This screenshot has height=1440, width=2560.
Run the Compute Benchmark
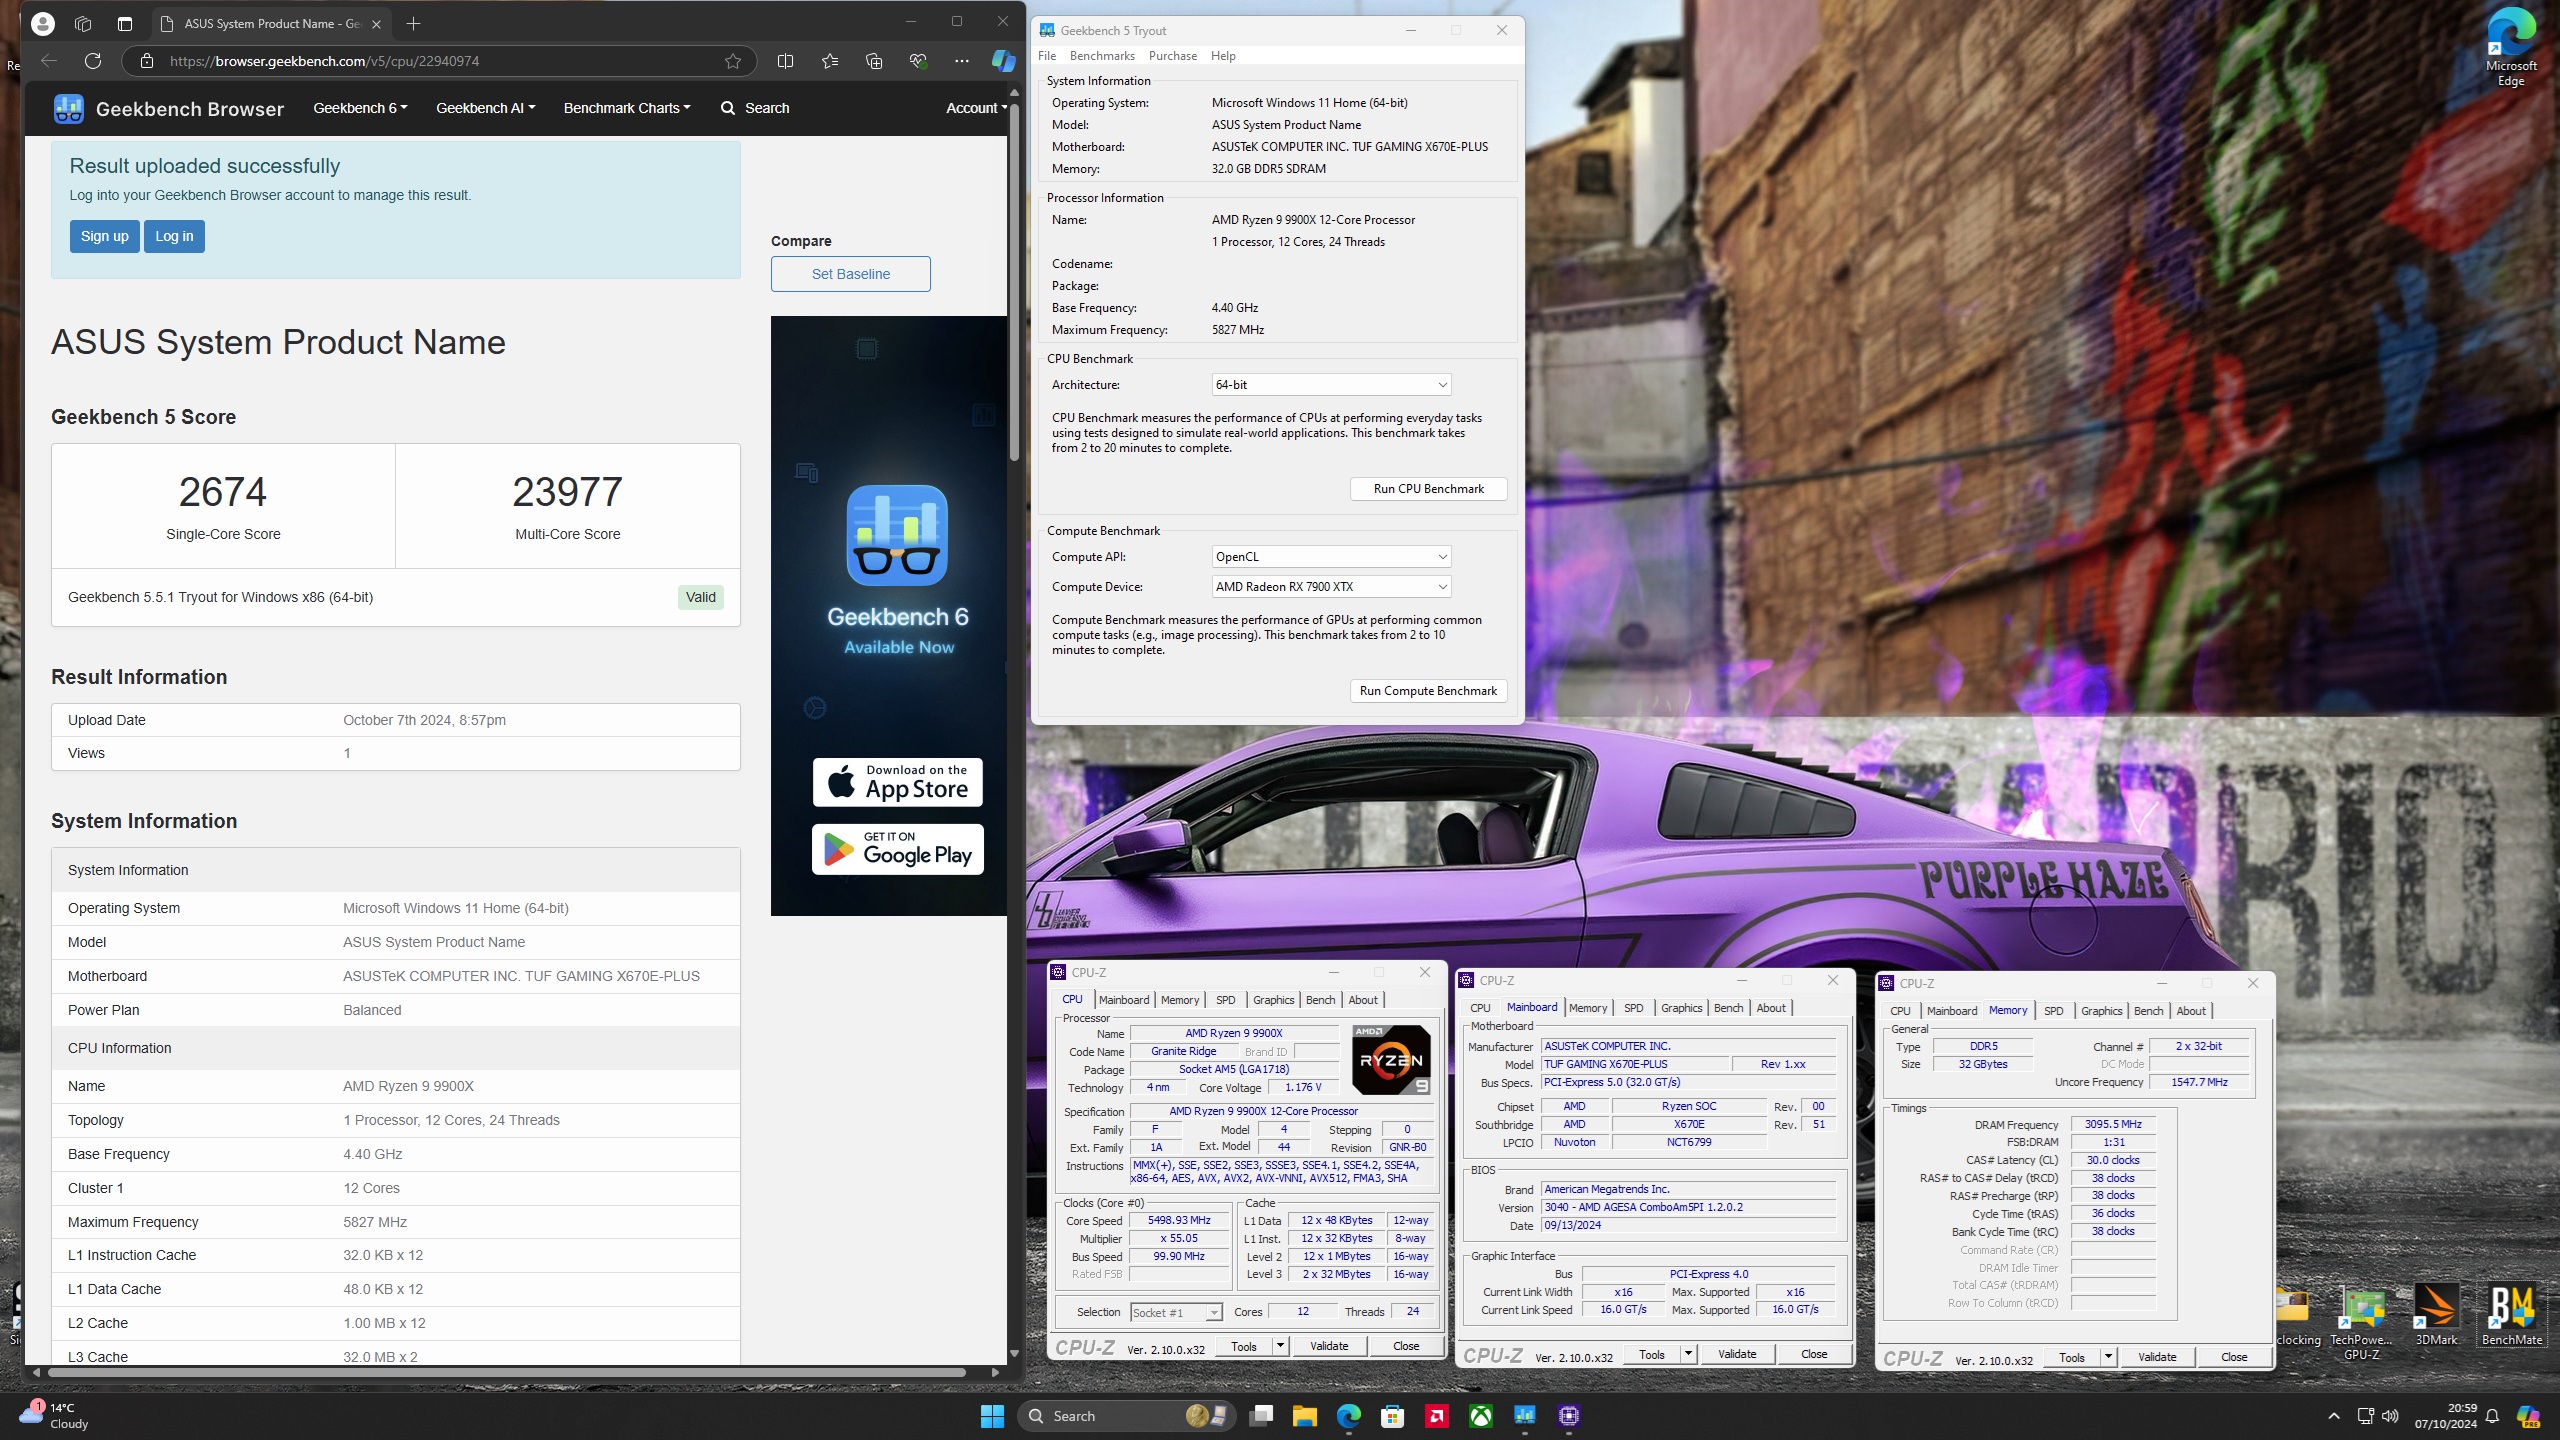click(x=1428, y=691)
